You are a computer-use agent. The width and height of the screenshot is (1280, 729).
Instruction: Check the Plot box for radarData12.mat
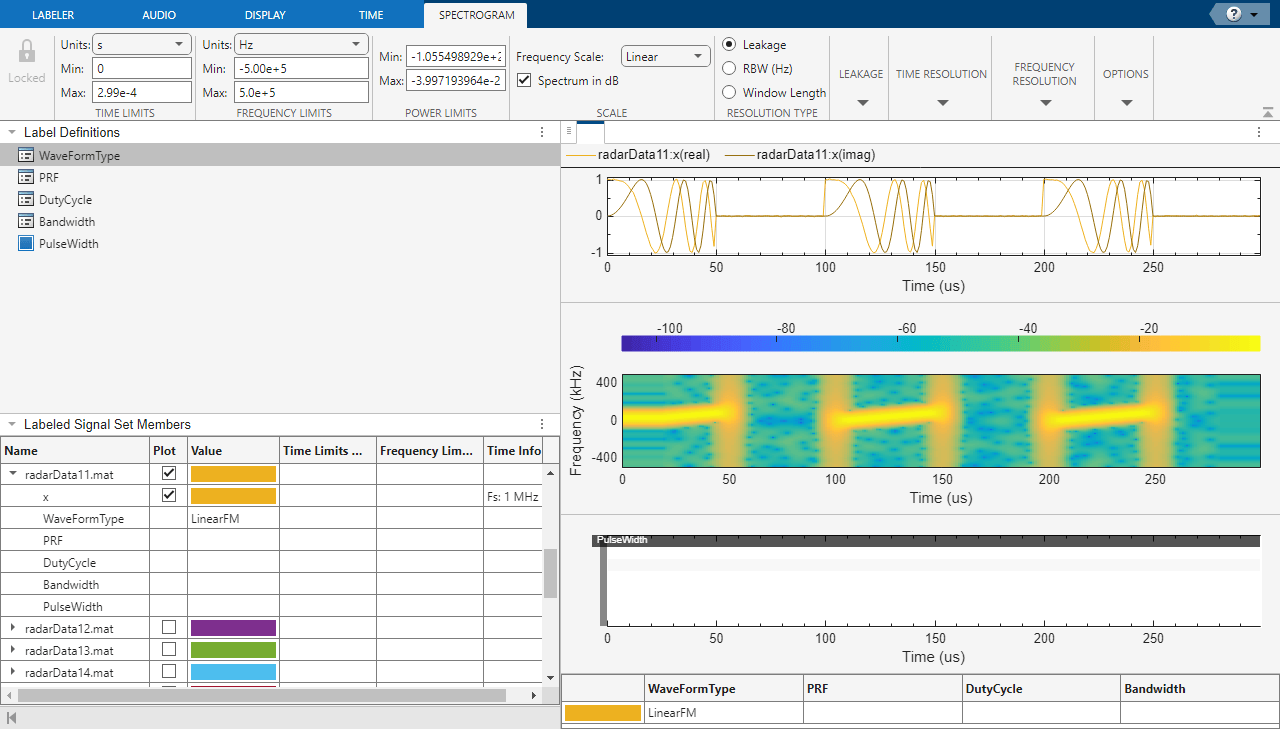(x=169, y=627)
